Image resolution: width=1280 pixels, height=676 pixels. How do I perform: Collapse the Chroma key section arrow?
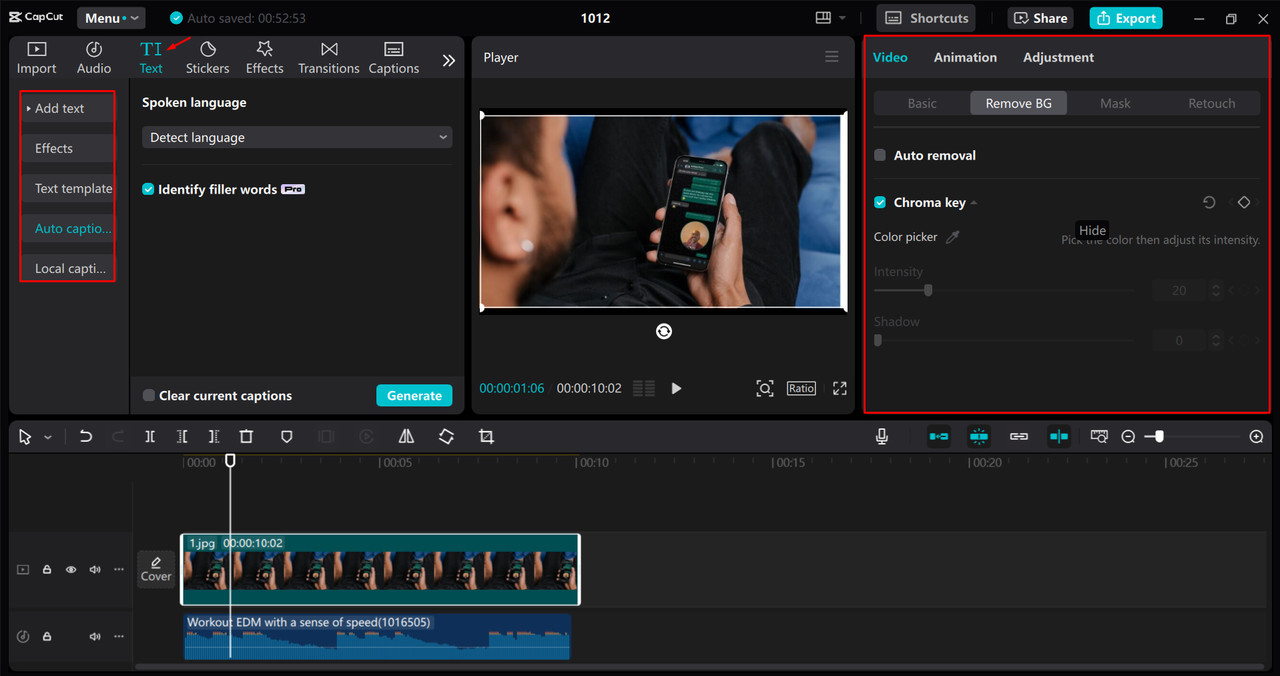(x=974, y=203)
